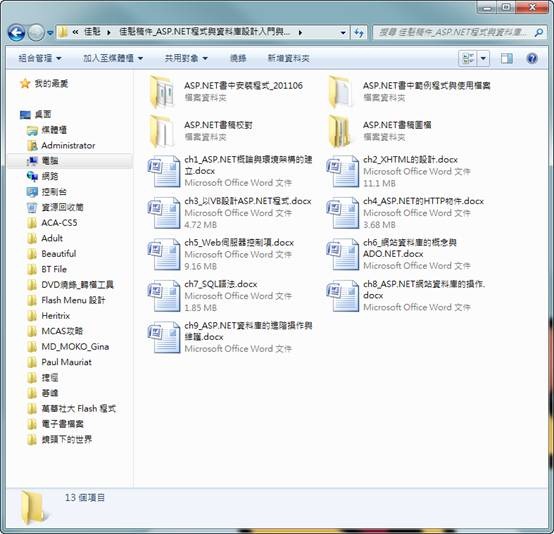Select the ch4_ASP.NET的HTTP物件.docx icon
The image size is (554, 534).
coord(342,213)
